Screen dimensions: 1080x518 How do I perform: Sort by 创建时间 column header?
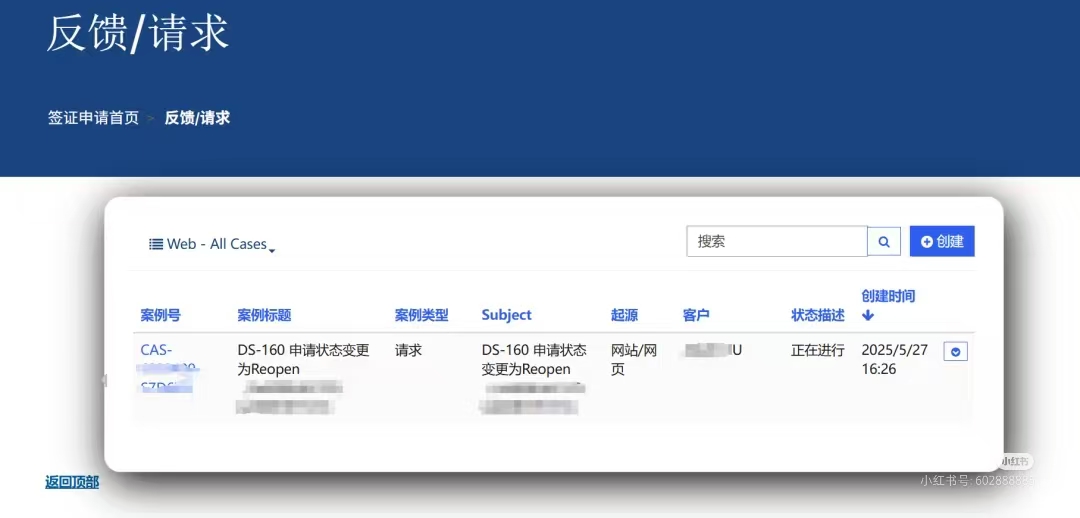[x=888, y=296]
